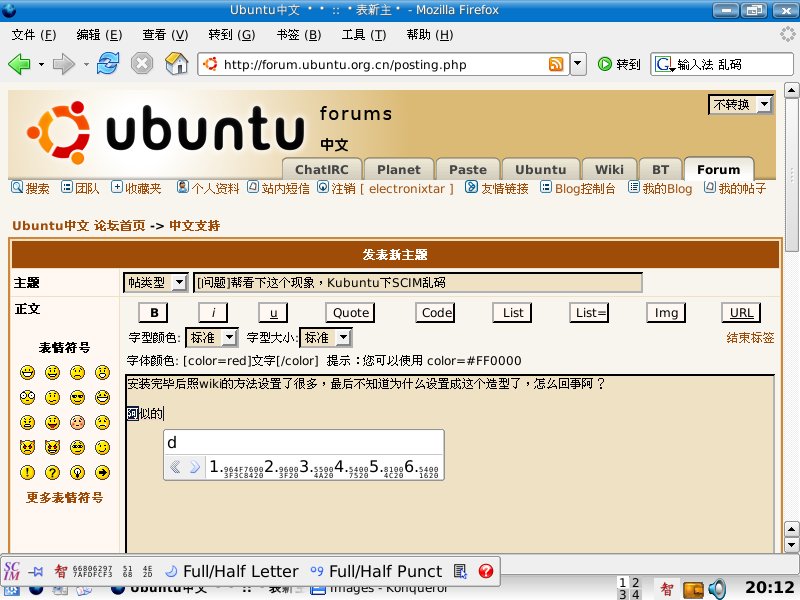Screen dimensions: 800x600
Task: Insert the tongue-out smiley
Action: pos(53,422)
